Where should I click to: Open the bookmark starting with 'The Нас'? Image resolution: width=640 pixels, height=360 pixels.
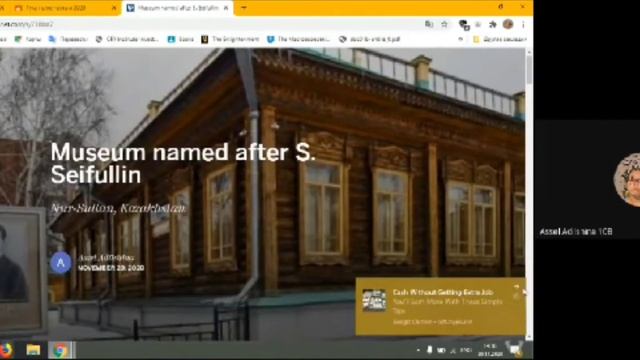click(298, 39)
